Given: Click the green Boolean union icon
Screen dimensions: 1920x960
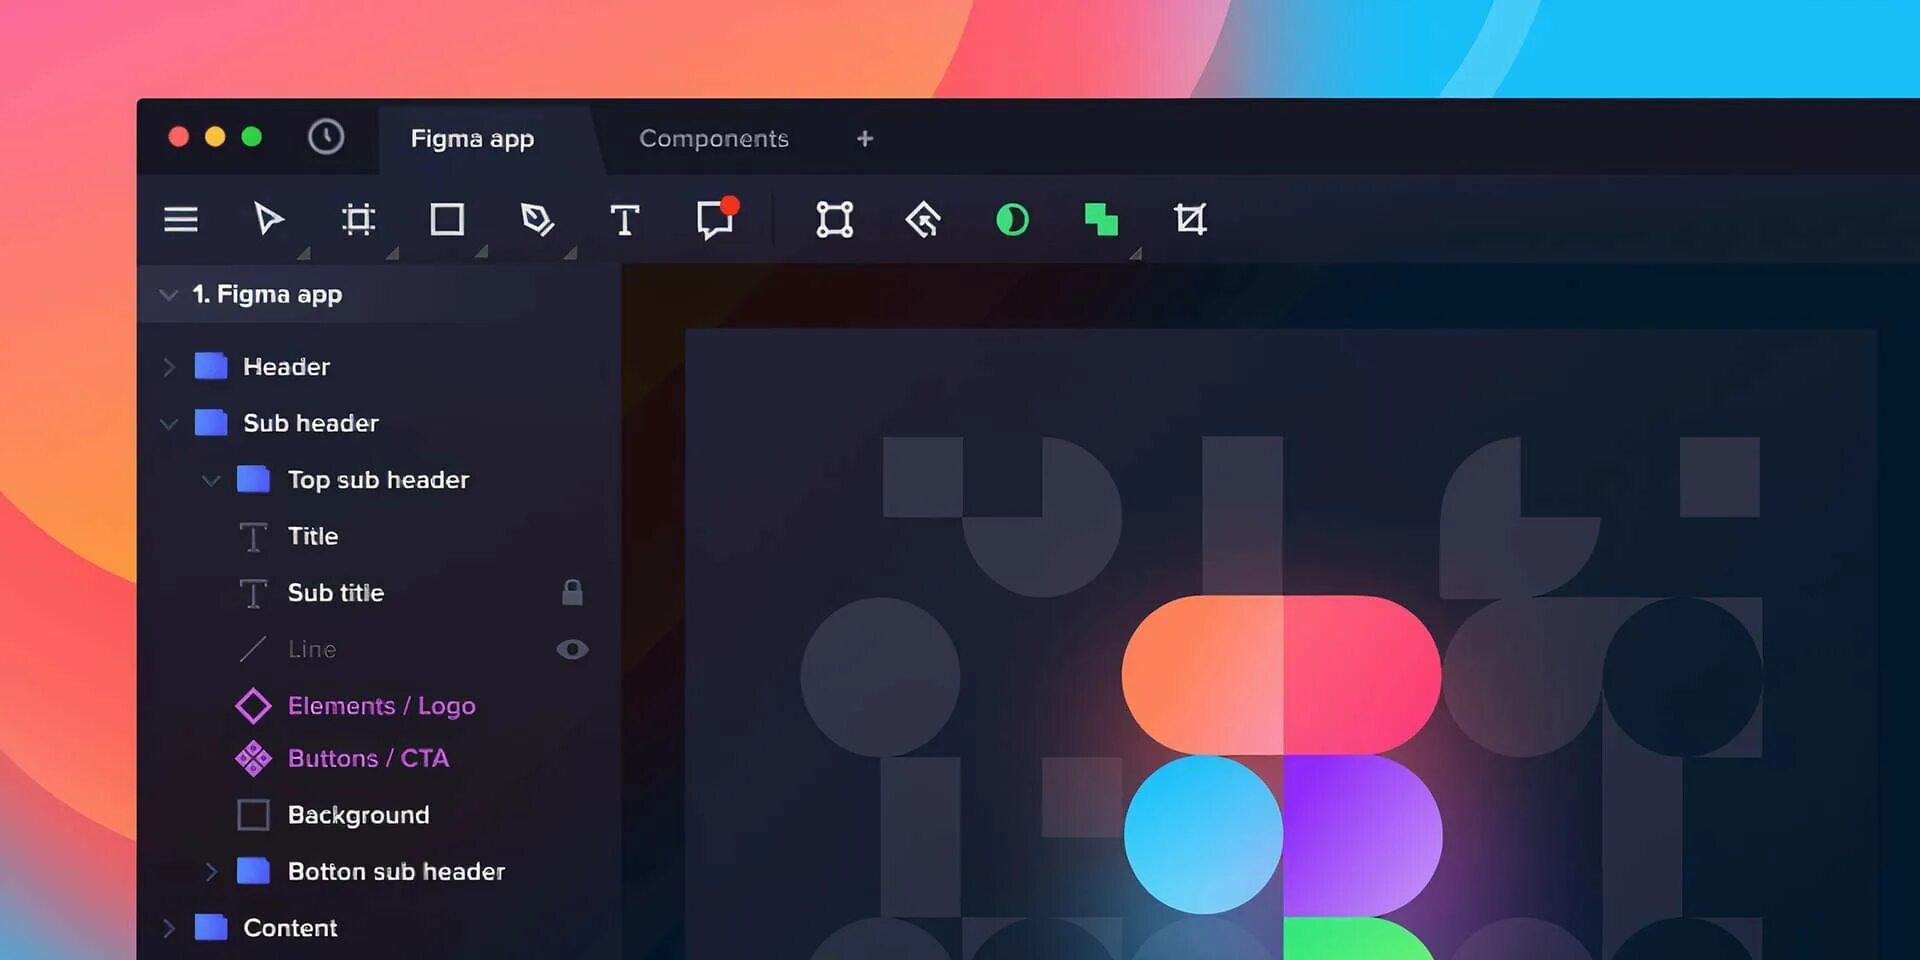Looking at the screenshot, I should point(1101,219).
